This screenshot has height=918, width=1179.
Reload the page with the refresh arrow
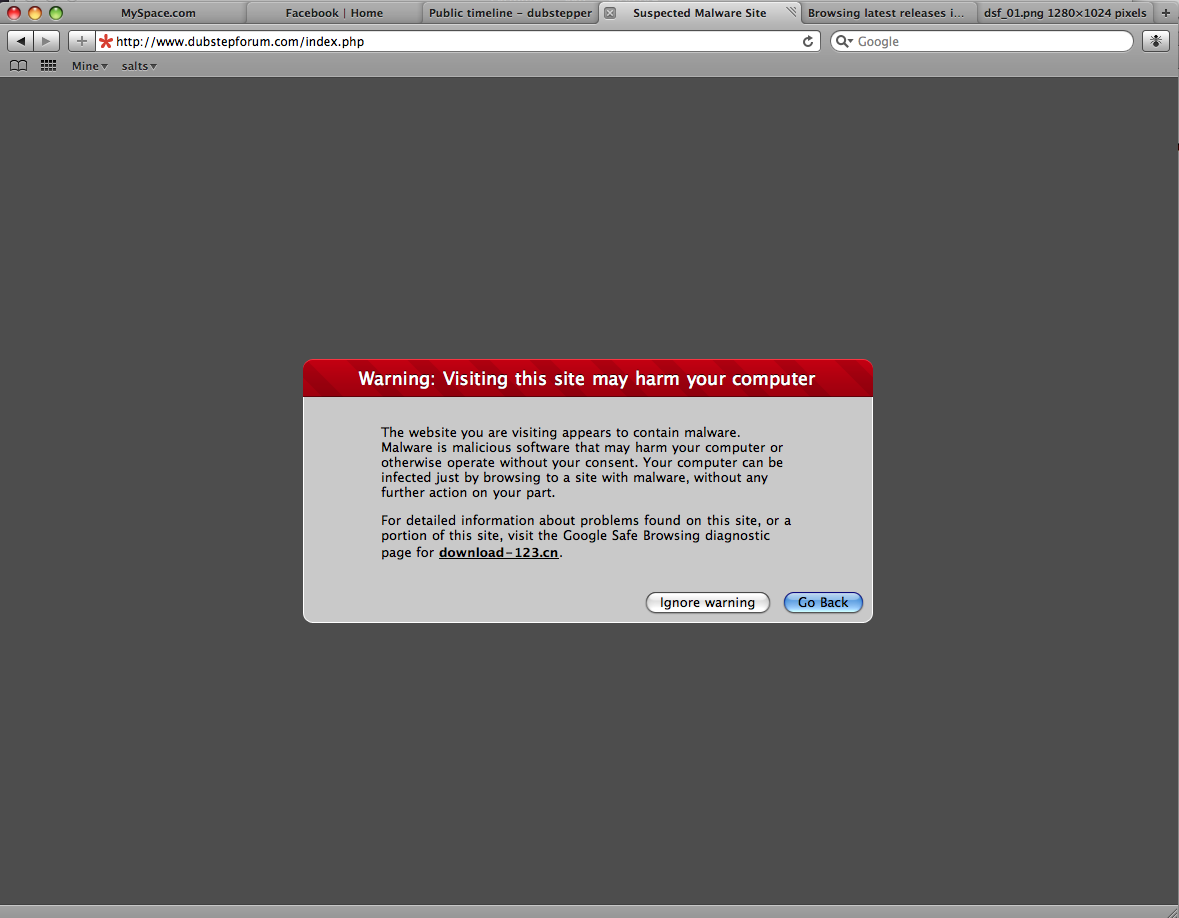[x=808, y=41]
